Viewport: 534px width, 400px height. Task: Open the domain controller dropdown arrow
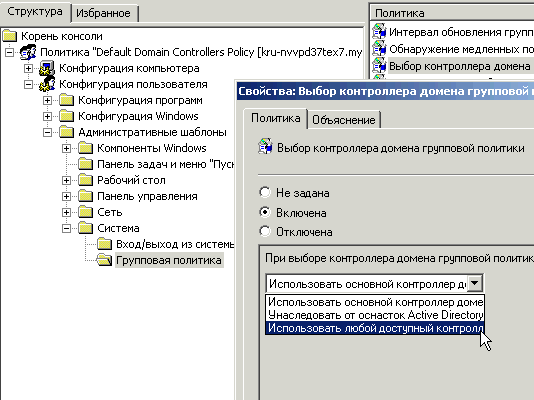tap(475, 283)
